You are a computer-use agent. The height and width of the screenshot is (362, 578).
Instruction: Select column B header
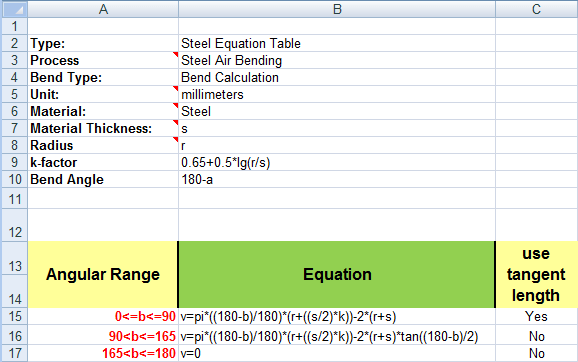click(337, 9)
